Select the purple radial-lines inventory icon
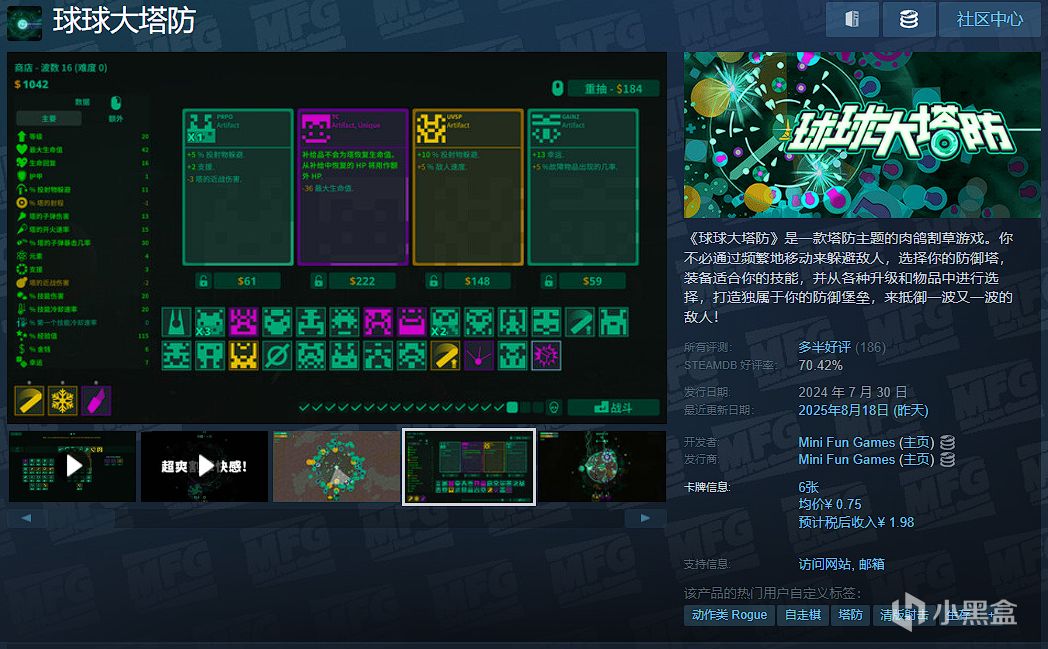The image size is (1048, 649). 479,356
